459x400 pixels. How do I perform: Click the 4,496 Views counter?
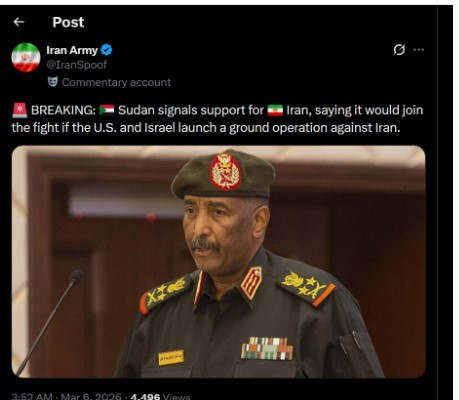click(160, 397)
